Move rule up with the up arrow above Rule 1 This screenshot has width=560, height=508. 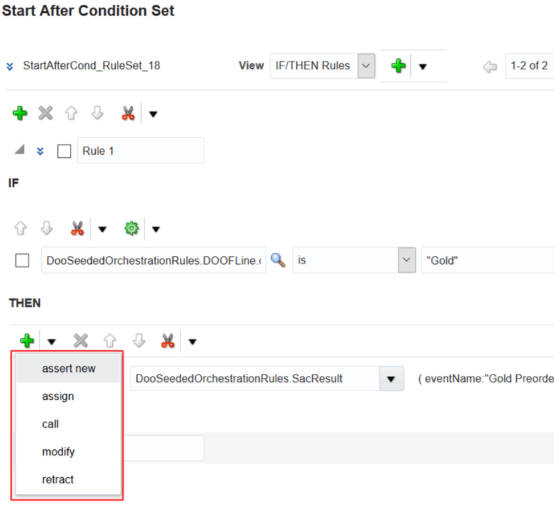point(71,113)
